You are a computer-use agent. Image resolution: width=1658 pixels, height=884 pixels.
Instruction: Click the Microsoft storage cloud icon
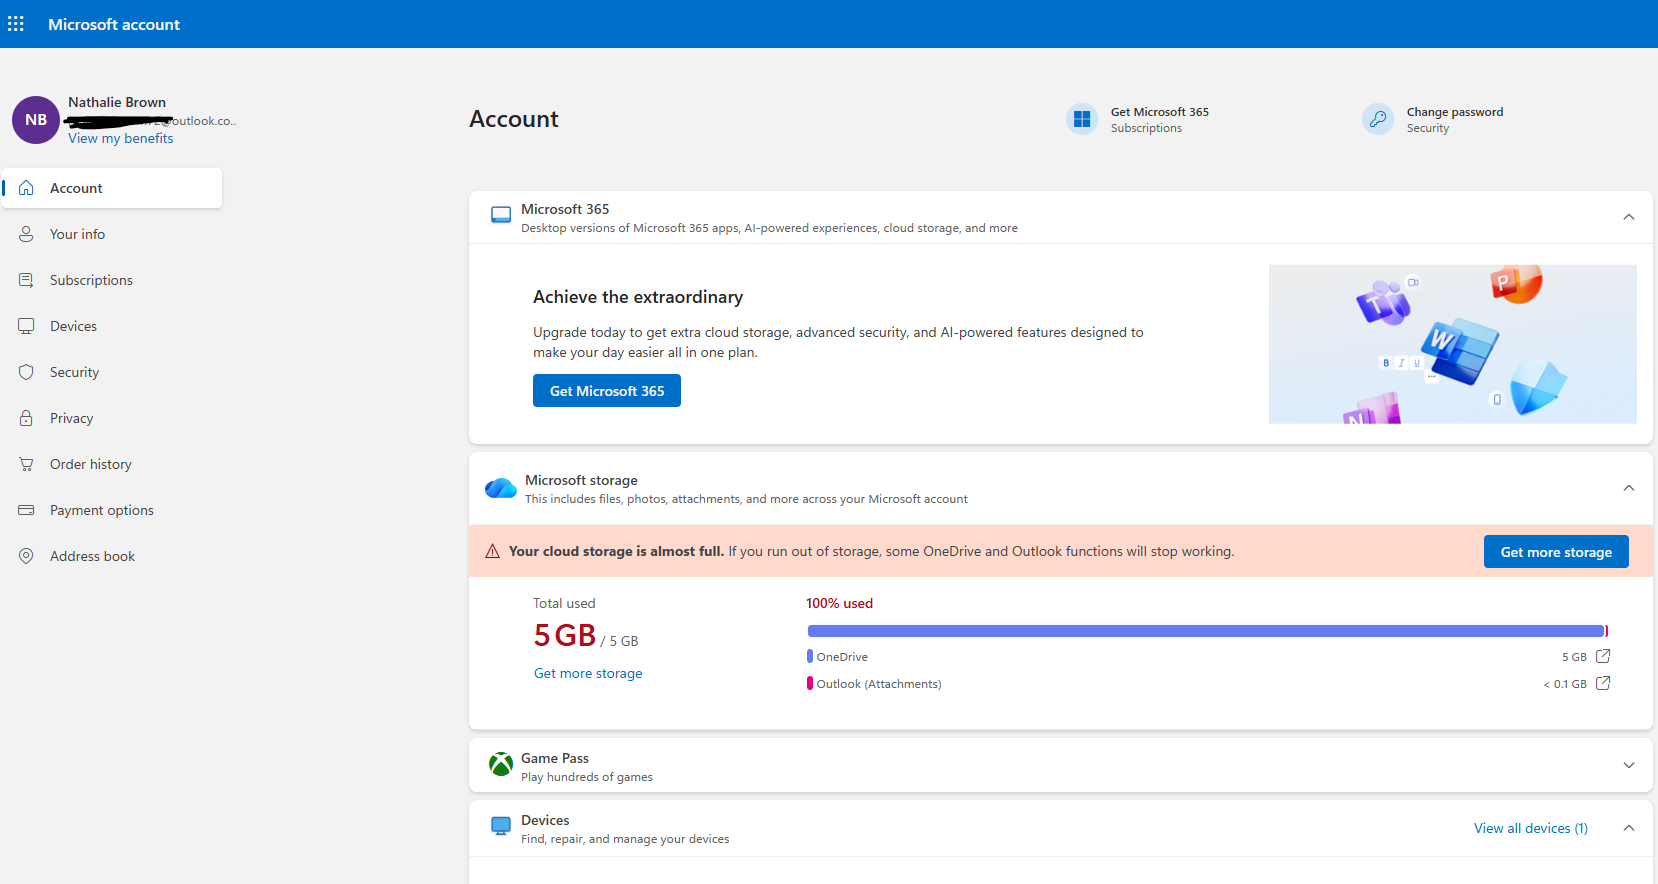tap(501, 488)
